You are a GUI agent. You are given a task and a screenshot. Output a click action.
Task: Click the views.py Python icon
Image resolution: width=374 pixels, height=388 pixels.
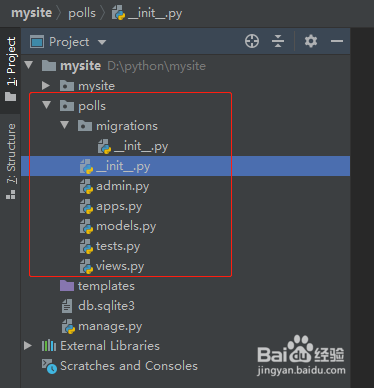[x=86, y=267]
